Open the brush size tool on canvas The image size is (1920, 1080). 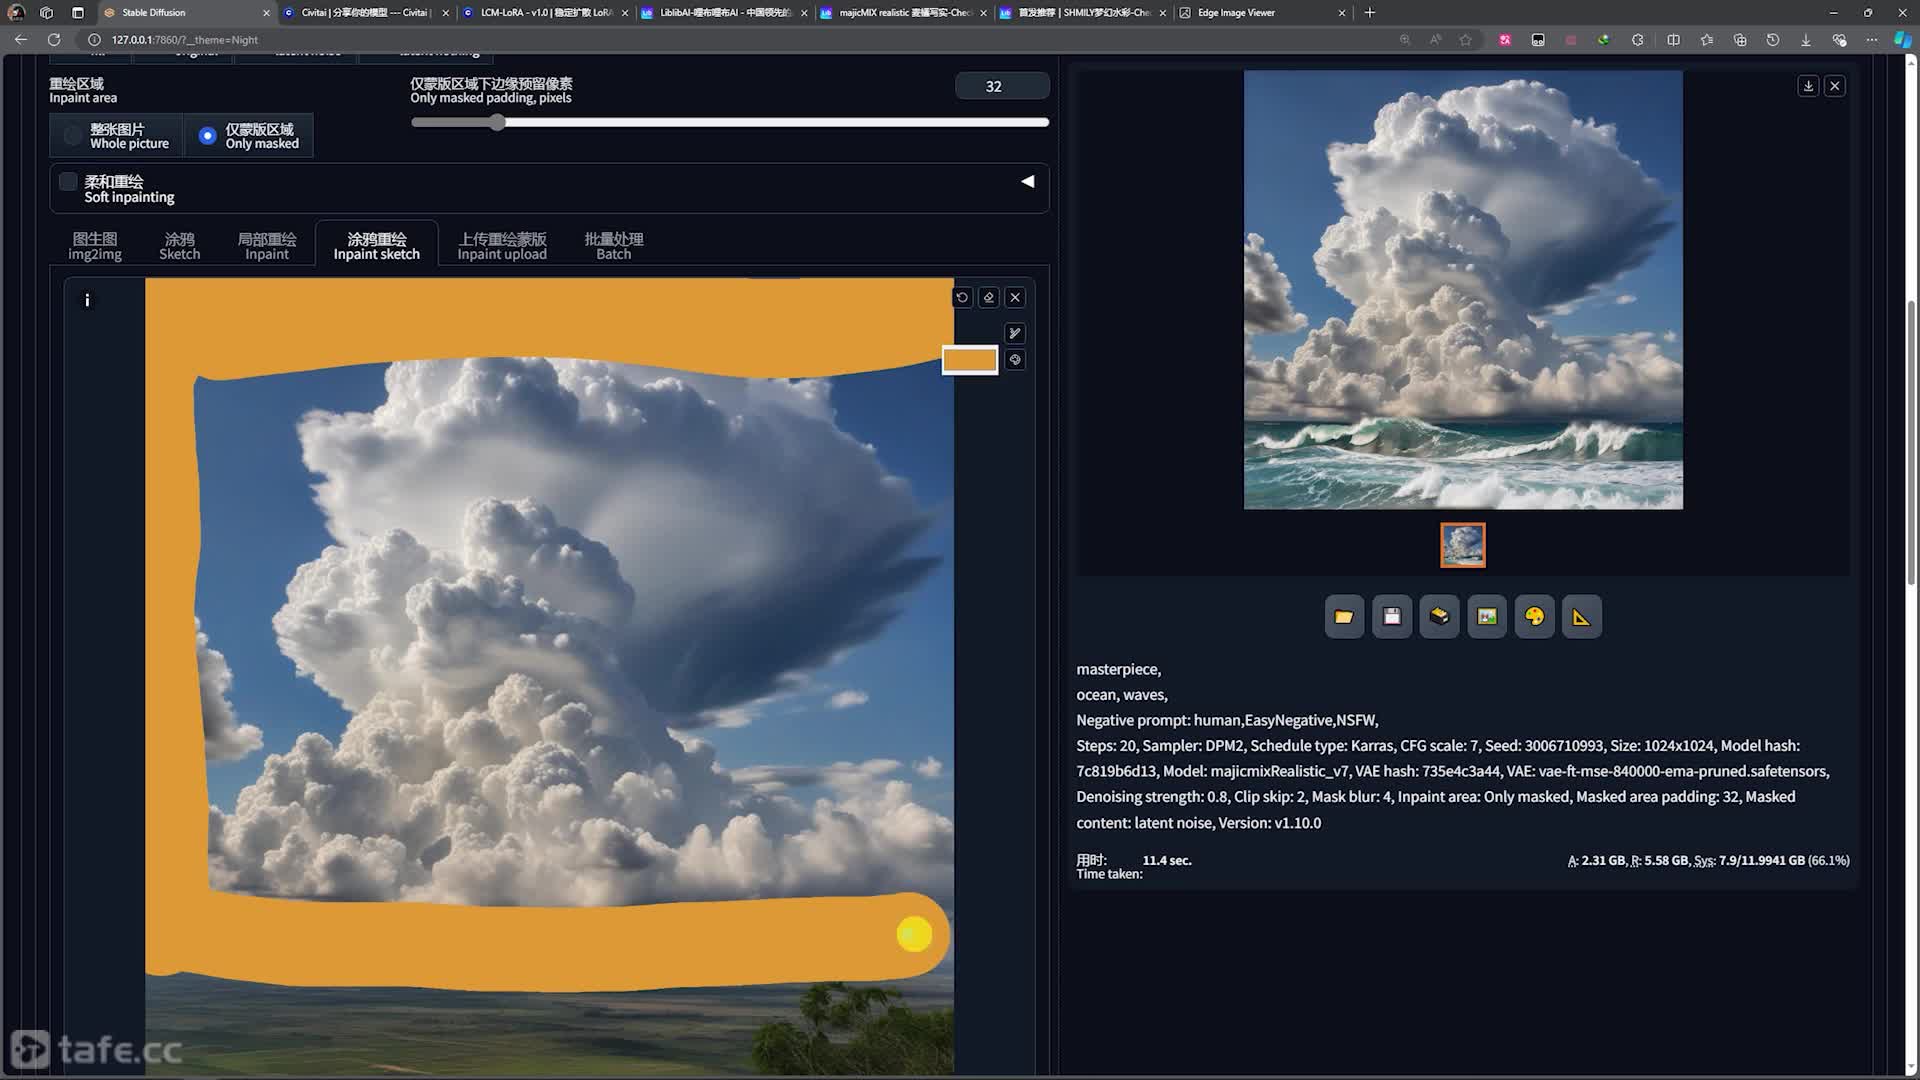(1015, 333)
